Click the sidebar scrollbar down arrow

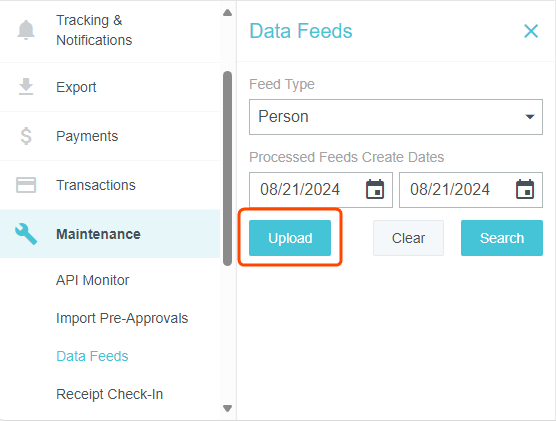(x=228, y=408)
